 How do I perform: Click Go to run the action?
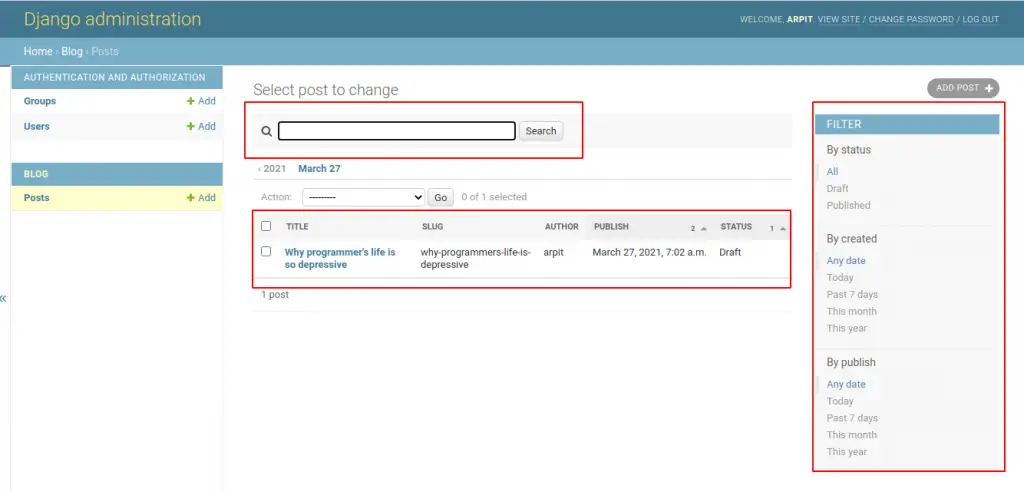click(441, 197)
